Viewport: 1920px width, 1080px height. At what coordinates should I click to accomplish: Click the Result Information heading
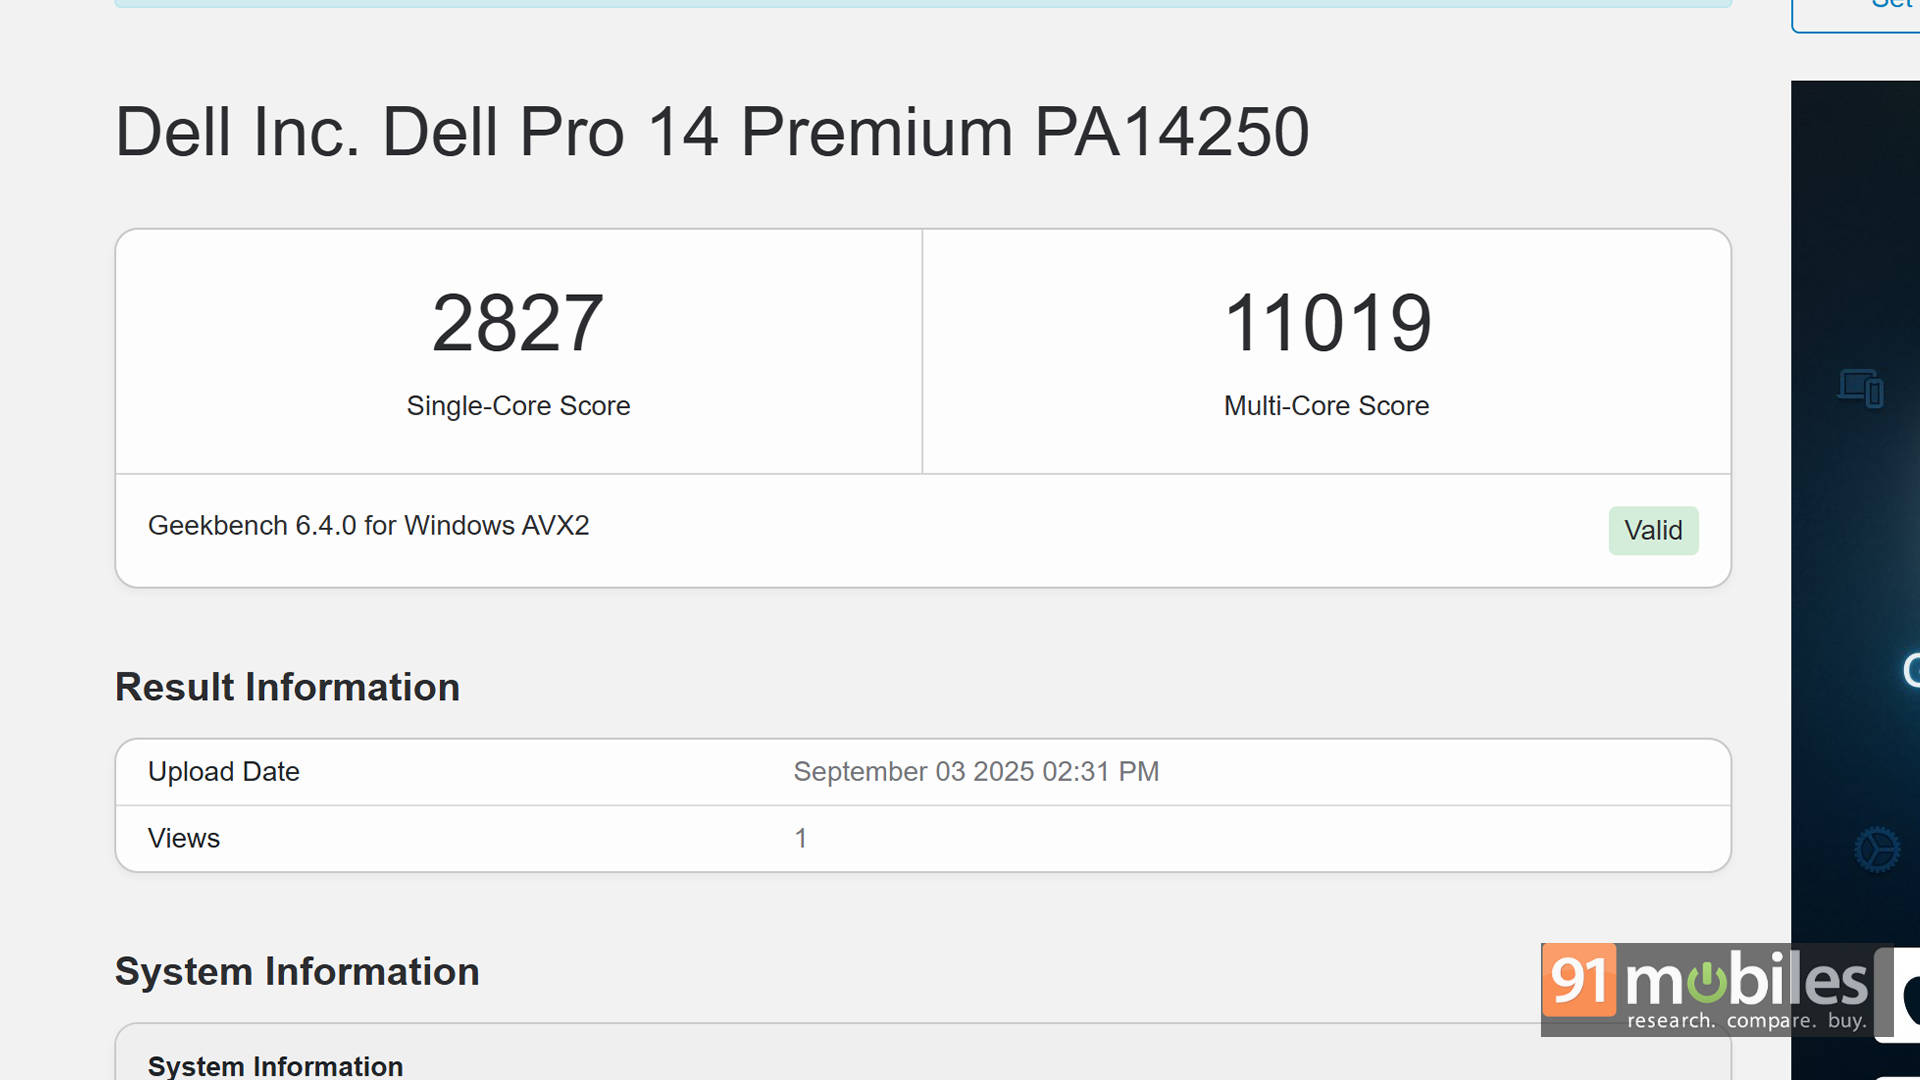(287, 687)
